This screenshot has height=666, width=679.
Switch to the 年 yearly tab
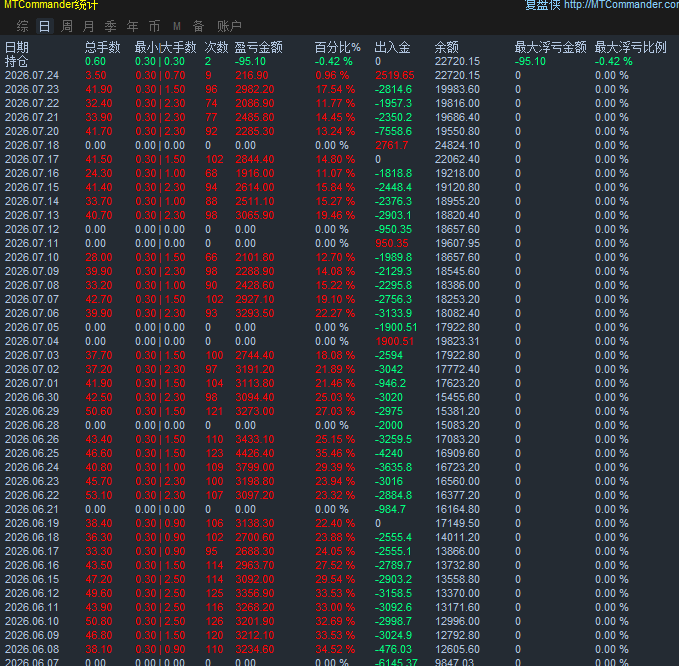coord(133,26)
